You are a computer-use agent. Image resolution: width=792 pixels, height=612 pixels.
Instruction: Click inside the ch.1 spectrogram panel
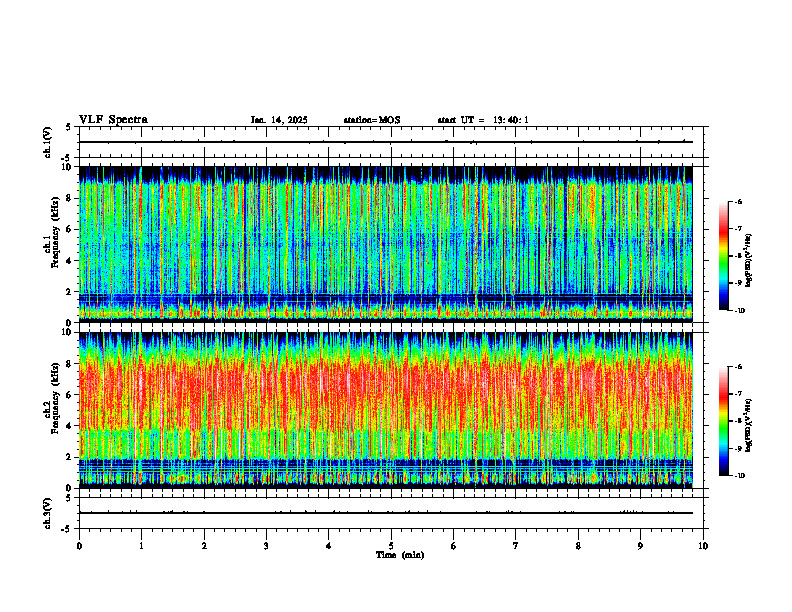[386, 244]
